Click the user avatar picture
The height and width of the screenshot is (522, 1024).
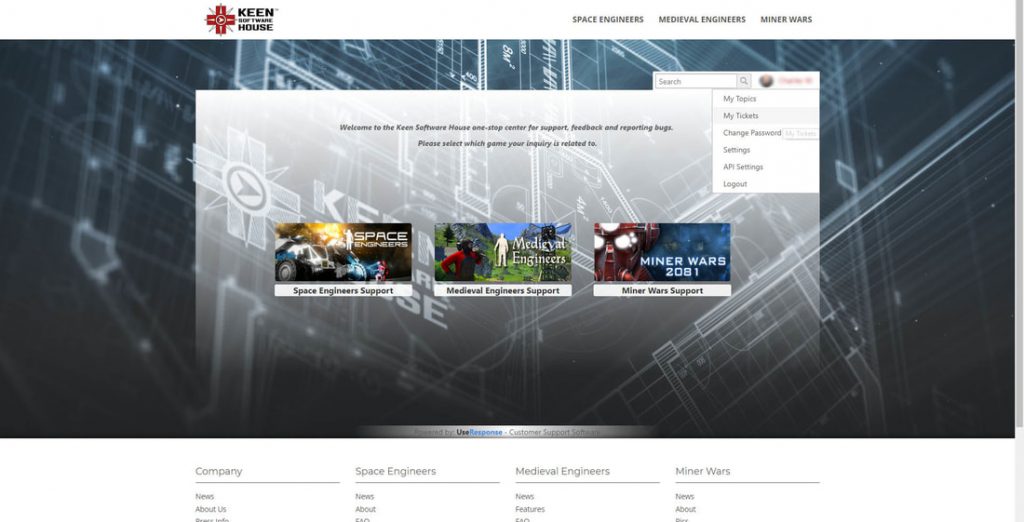point(766,80)
